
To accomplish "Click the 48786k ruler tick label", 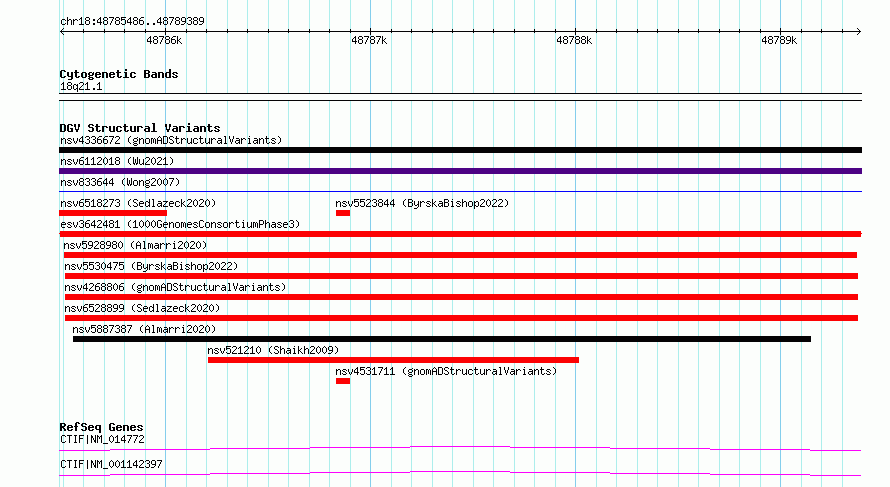I will [x=164, y=40].
